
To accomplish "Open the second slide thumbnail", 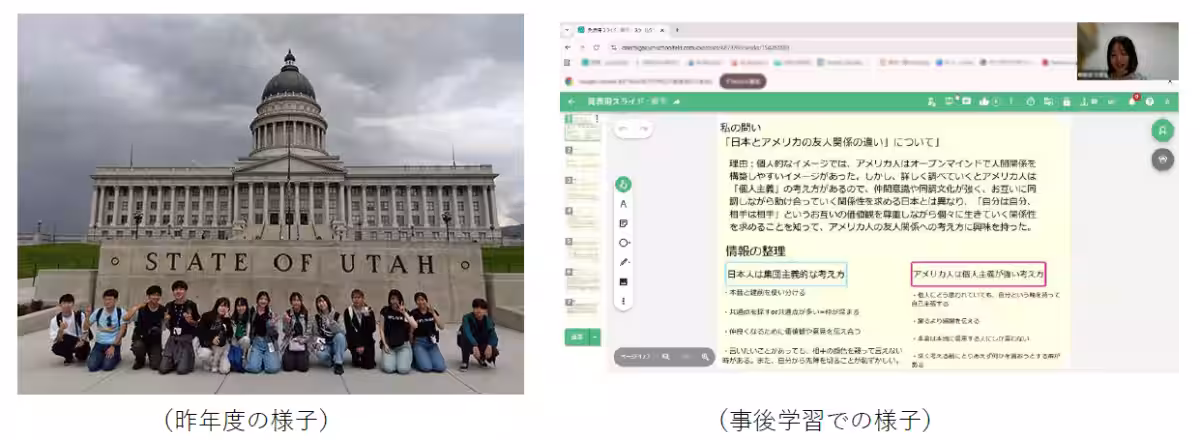I will click(x=582, y=157).
